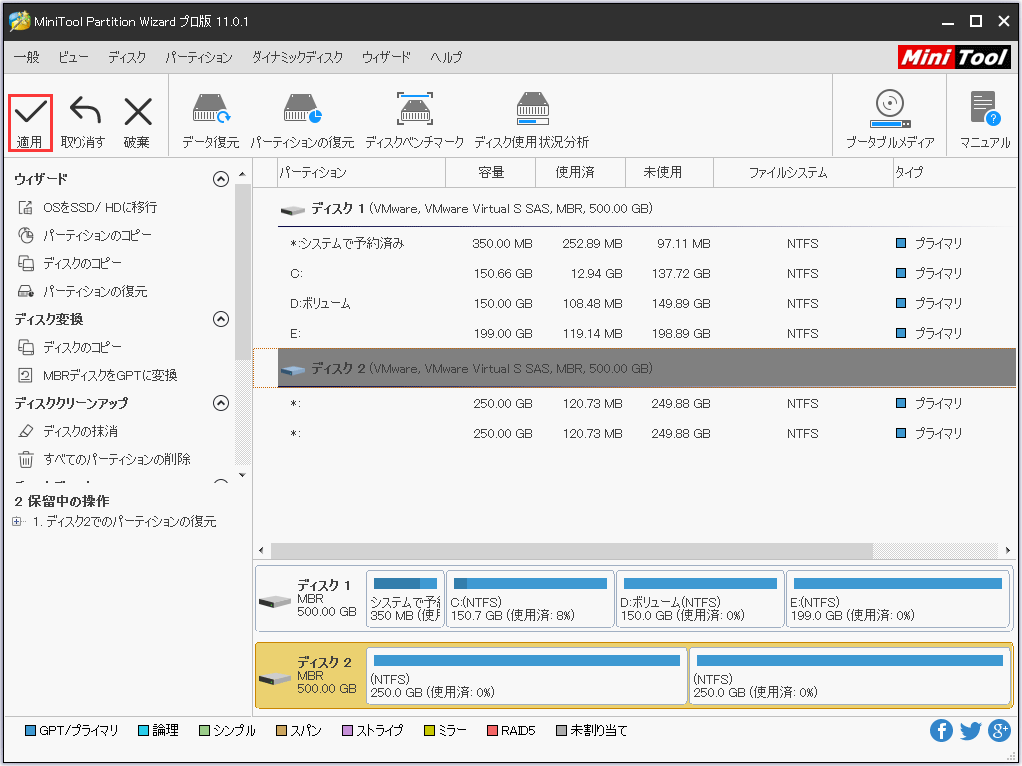Open MiniTool Facebook page icon
This screenshot has width=1022, height=766.
click(x=941, y=731)
